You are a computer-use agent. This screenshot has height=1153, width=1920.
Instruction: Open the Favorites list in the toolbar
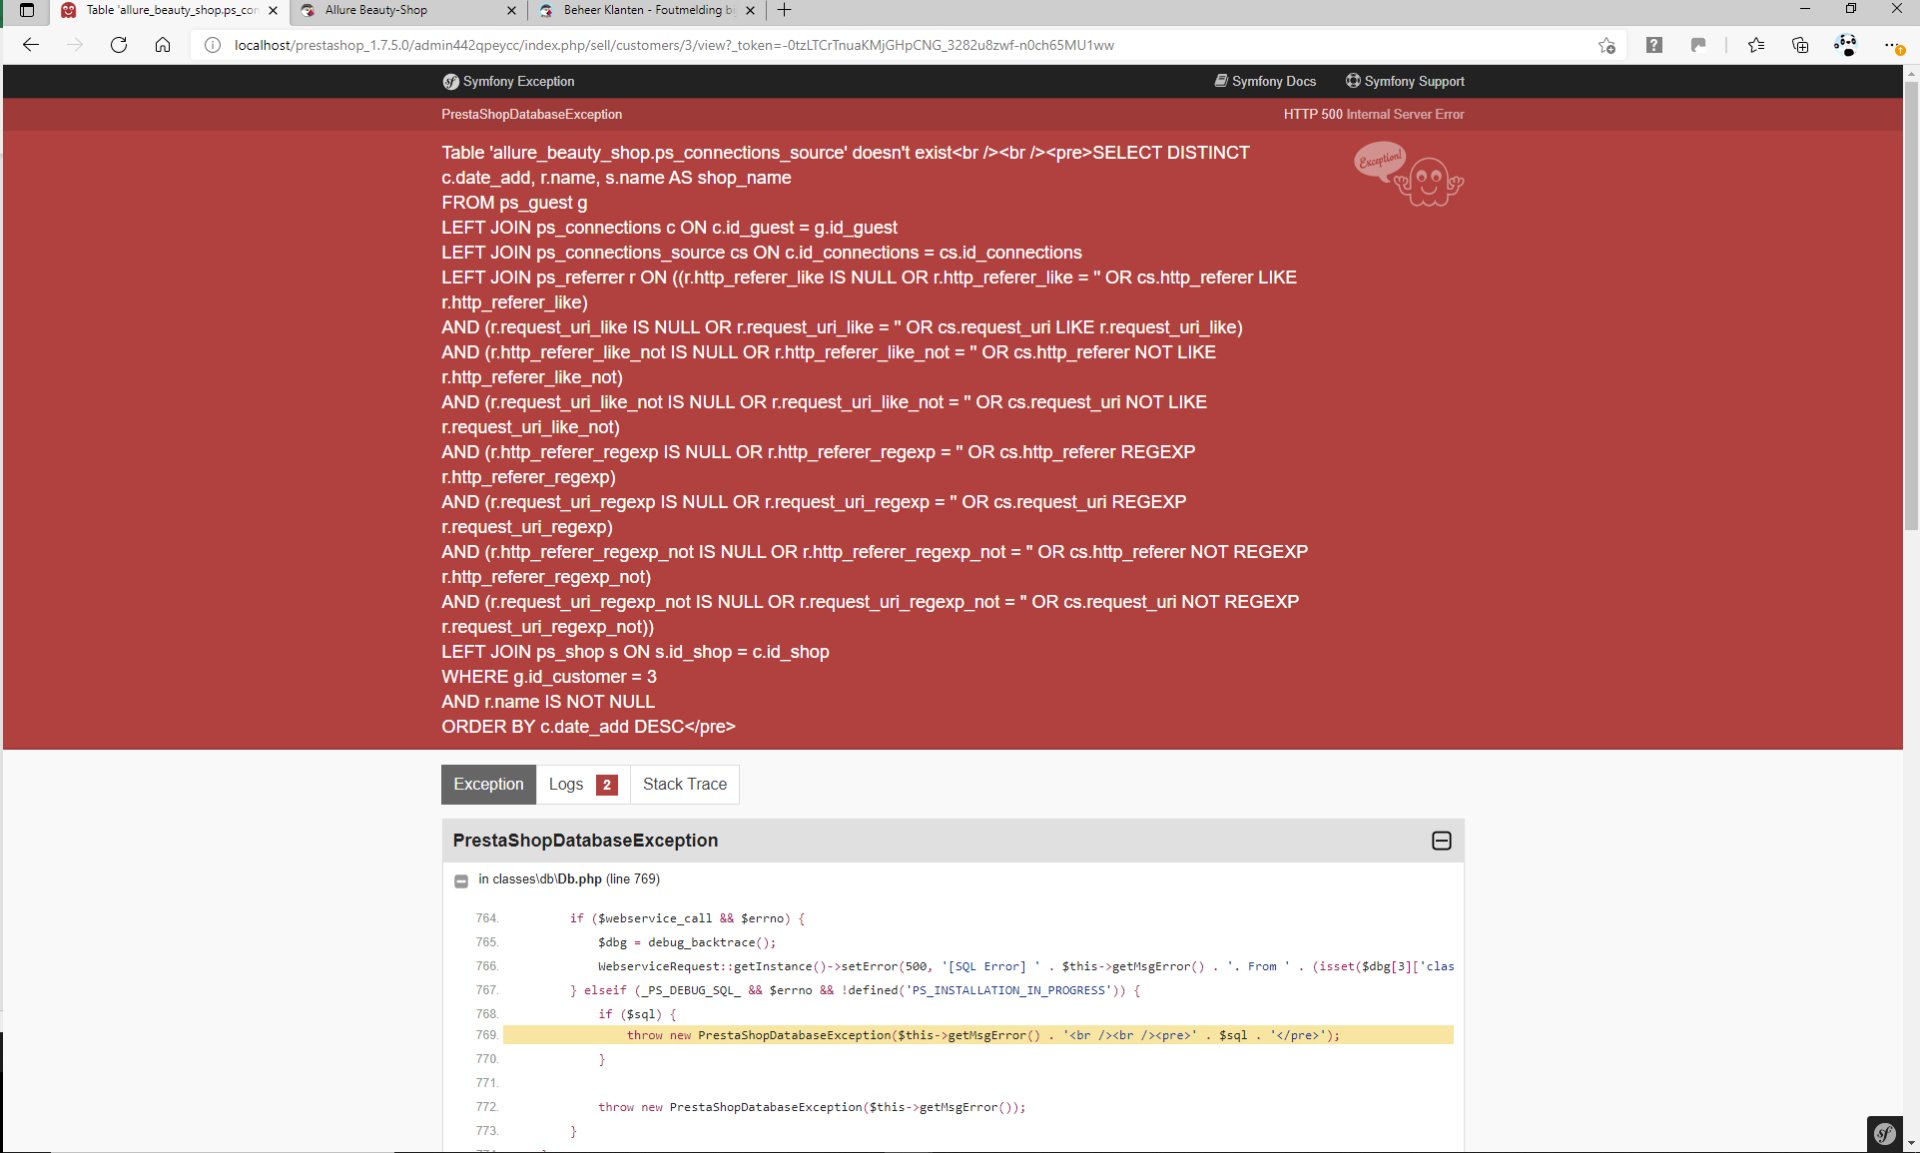[x=1756, y=45]
